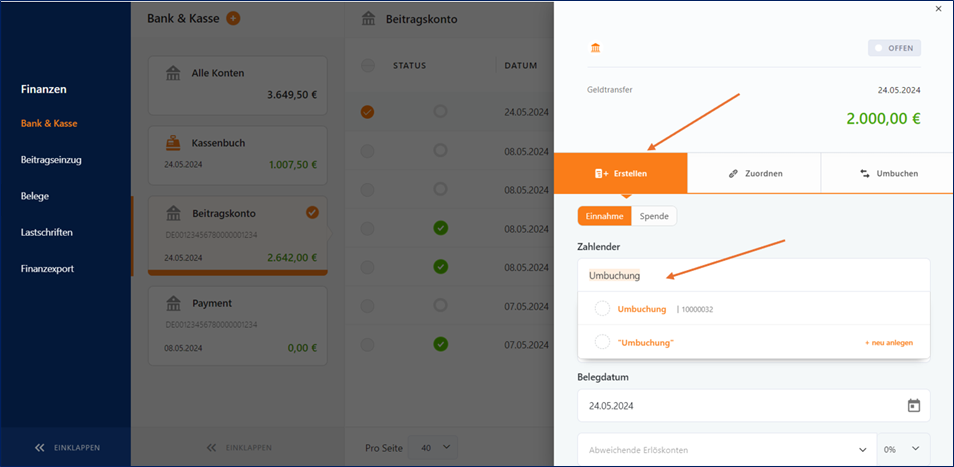Uncheck the orange checkbox on the 24.05.2024 row
The height and width of the screenshot is (467, 954).
pyautogui.click(x=367, y=112)
